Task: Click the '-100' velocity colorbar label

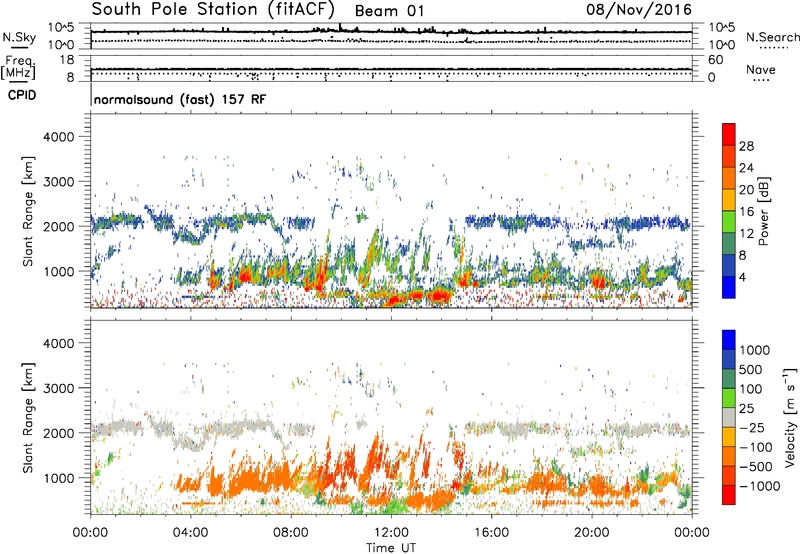Action: click(755, 447)
